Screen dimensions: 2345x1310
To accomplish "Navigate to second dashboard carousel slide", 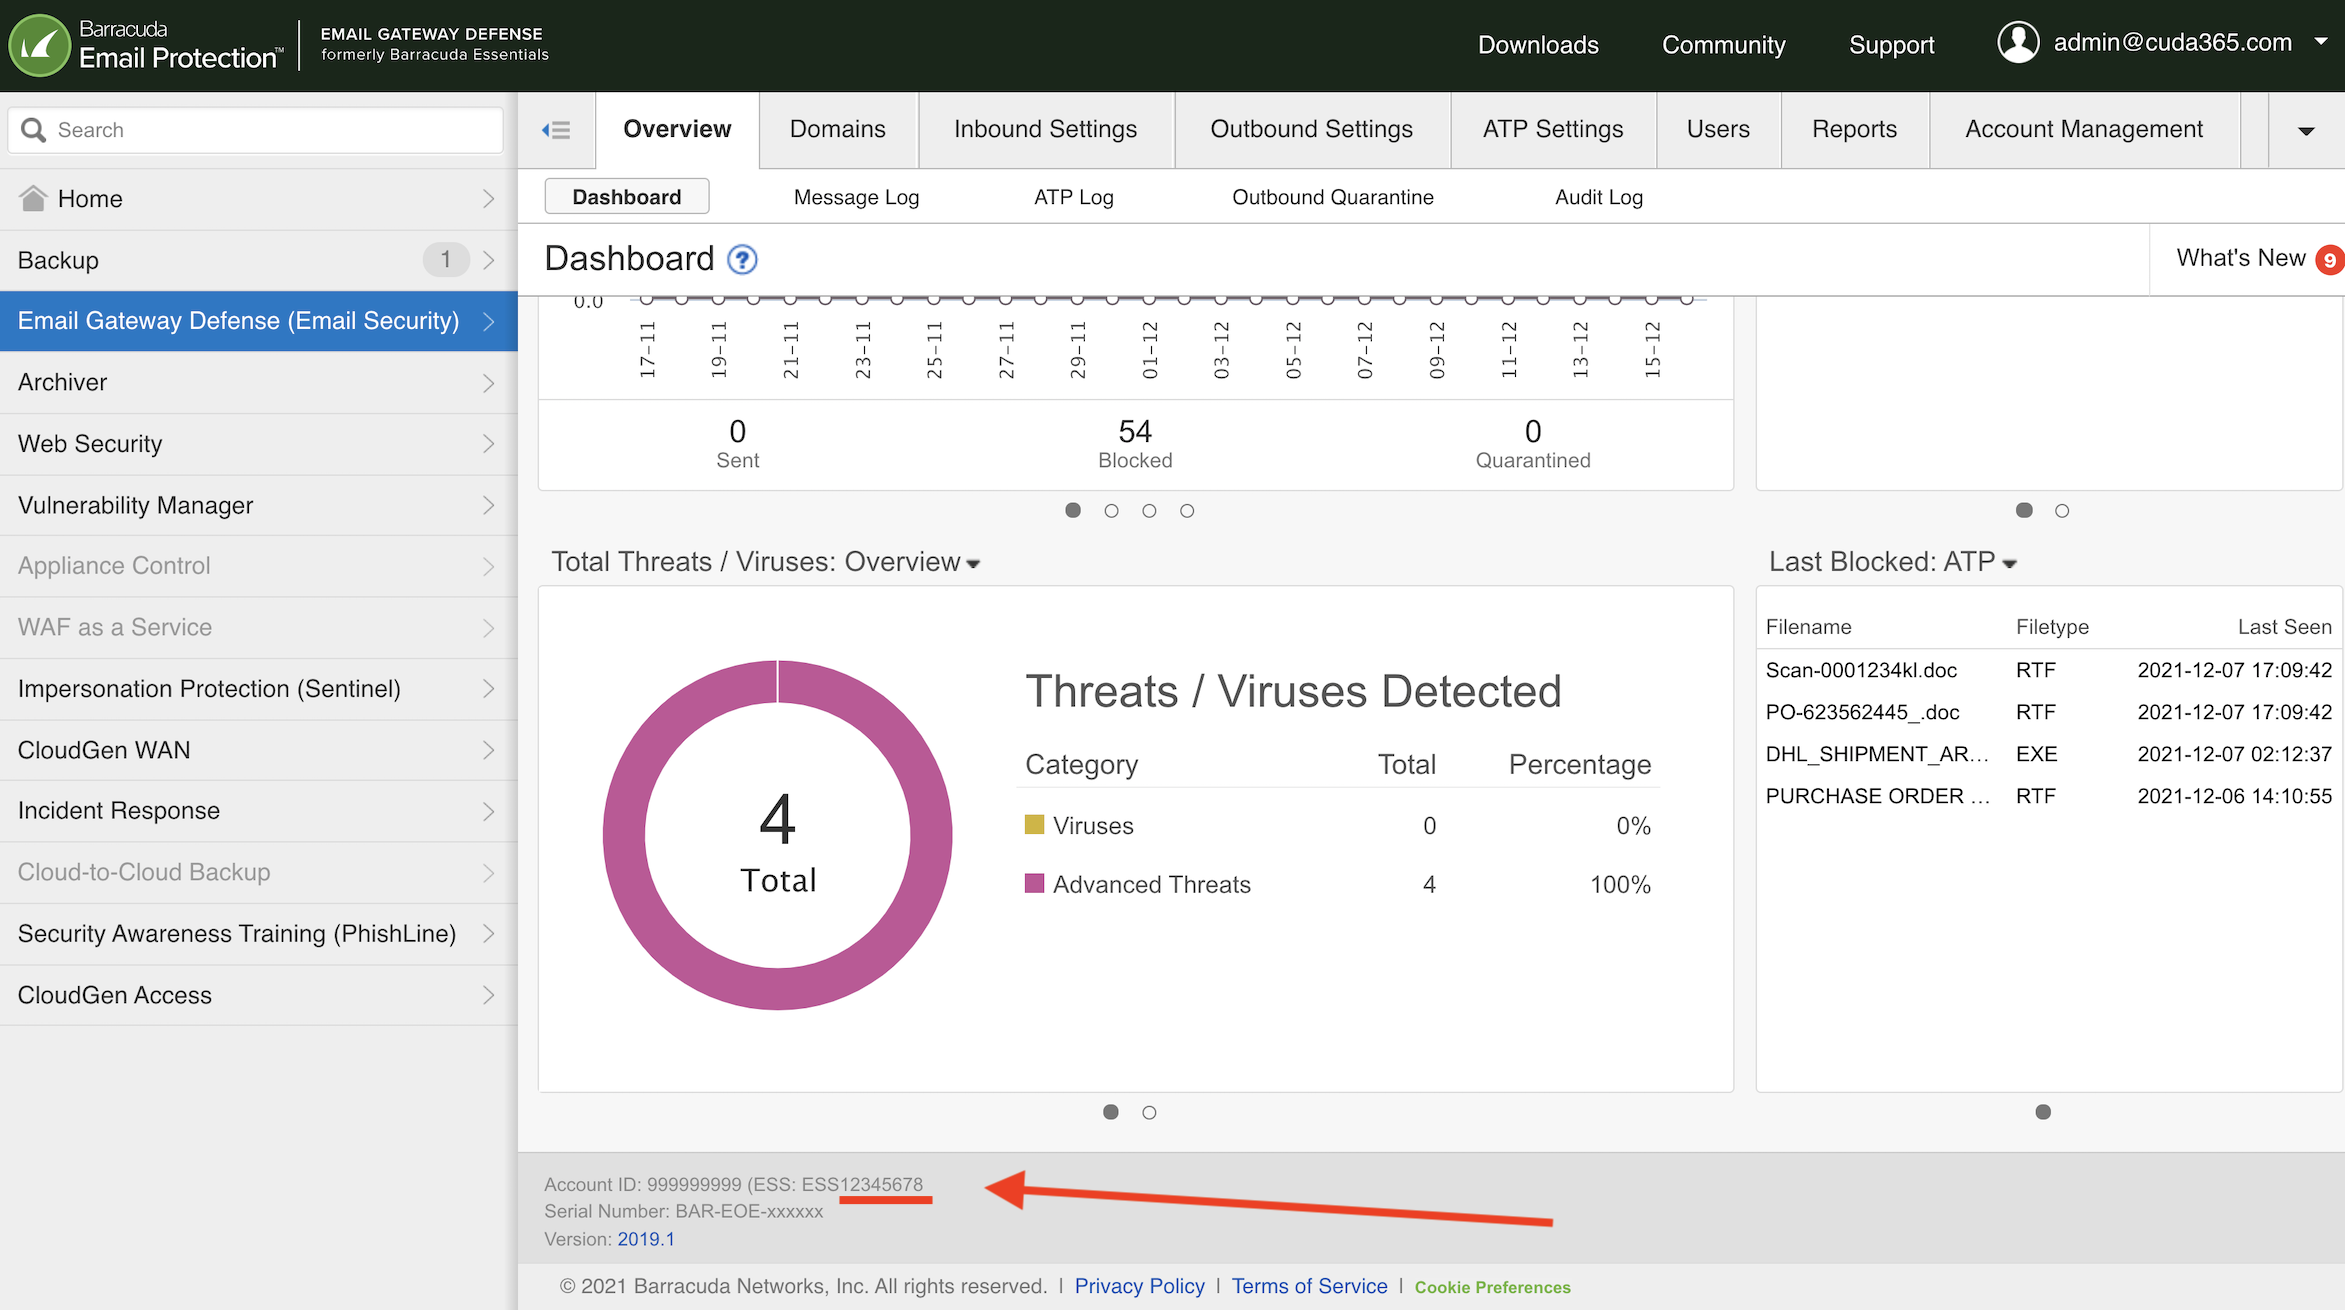I will click(1111, 511).
